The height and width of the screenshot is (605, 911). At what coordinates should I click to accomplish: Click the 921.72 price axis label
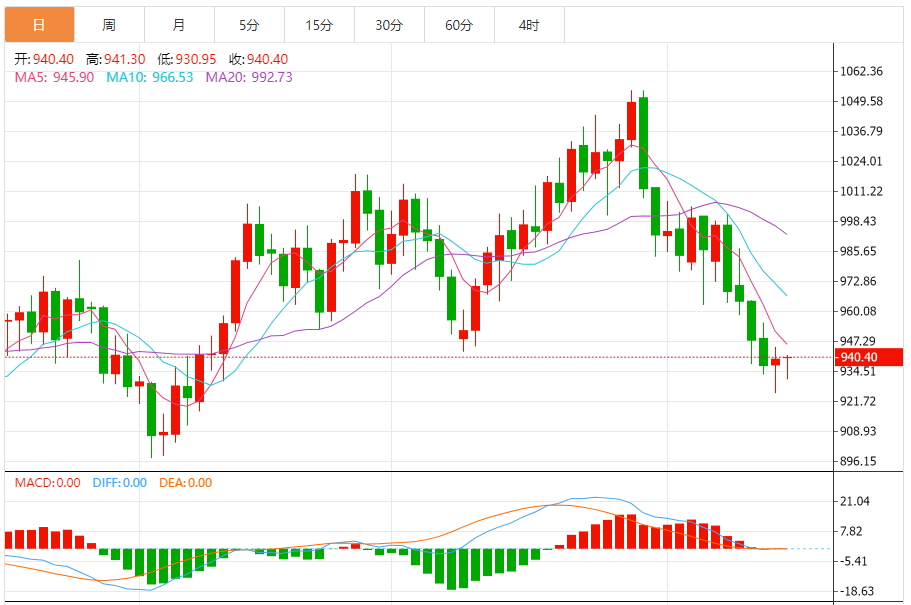click(x=858, y=402)
